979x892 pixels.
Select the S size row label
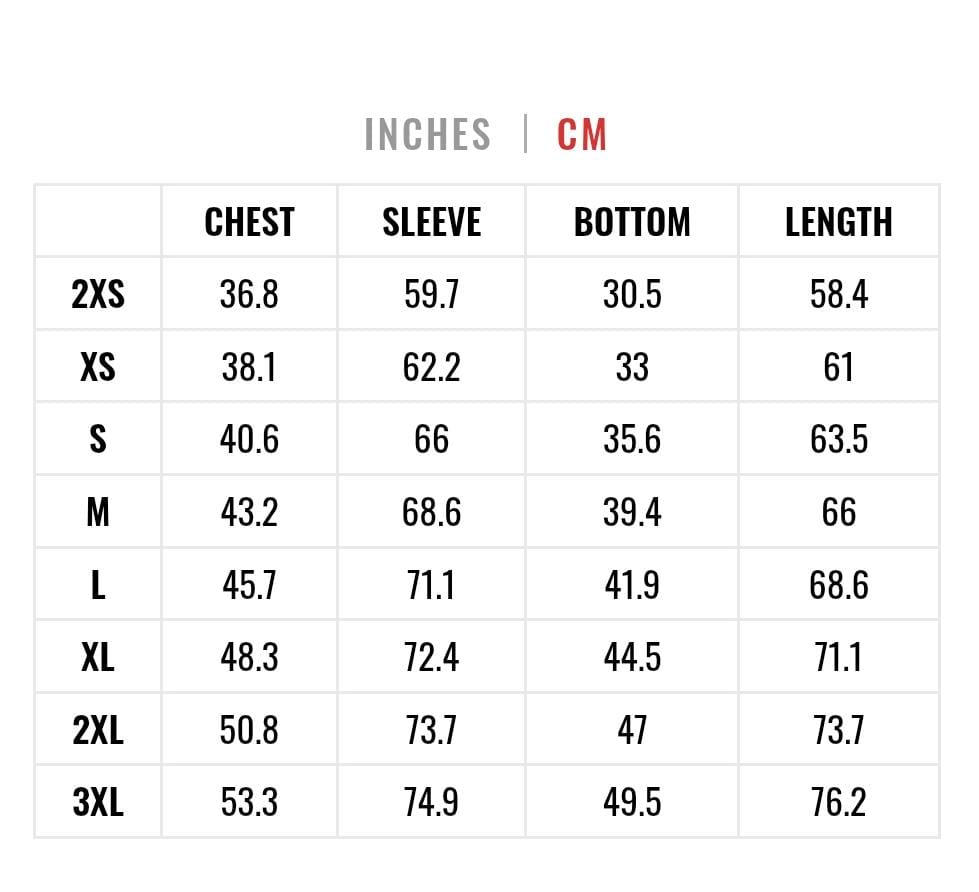click(x=98, y=439)
